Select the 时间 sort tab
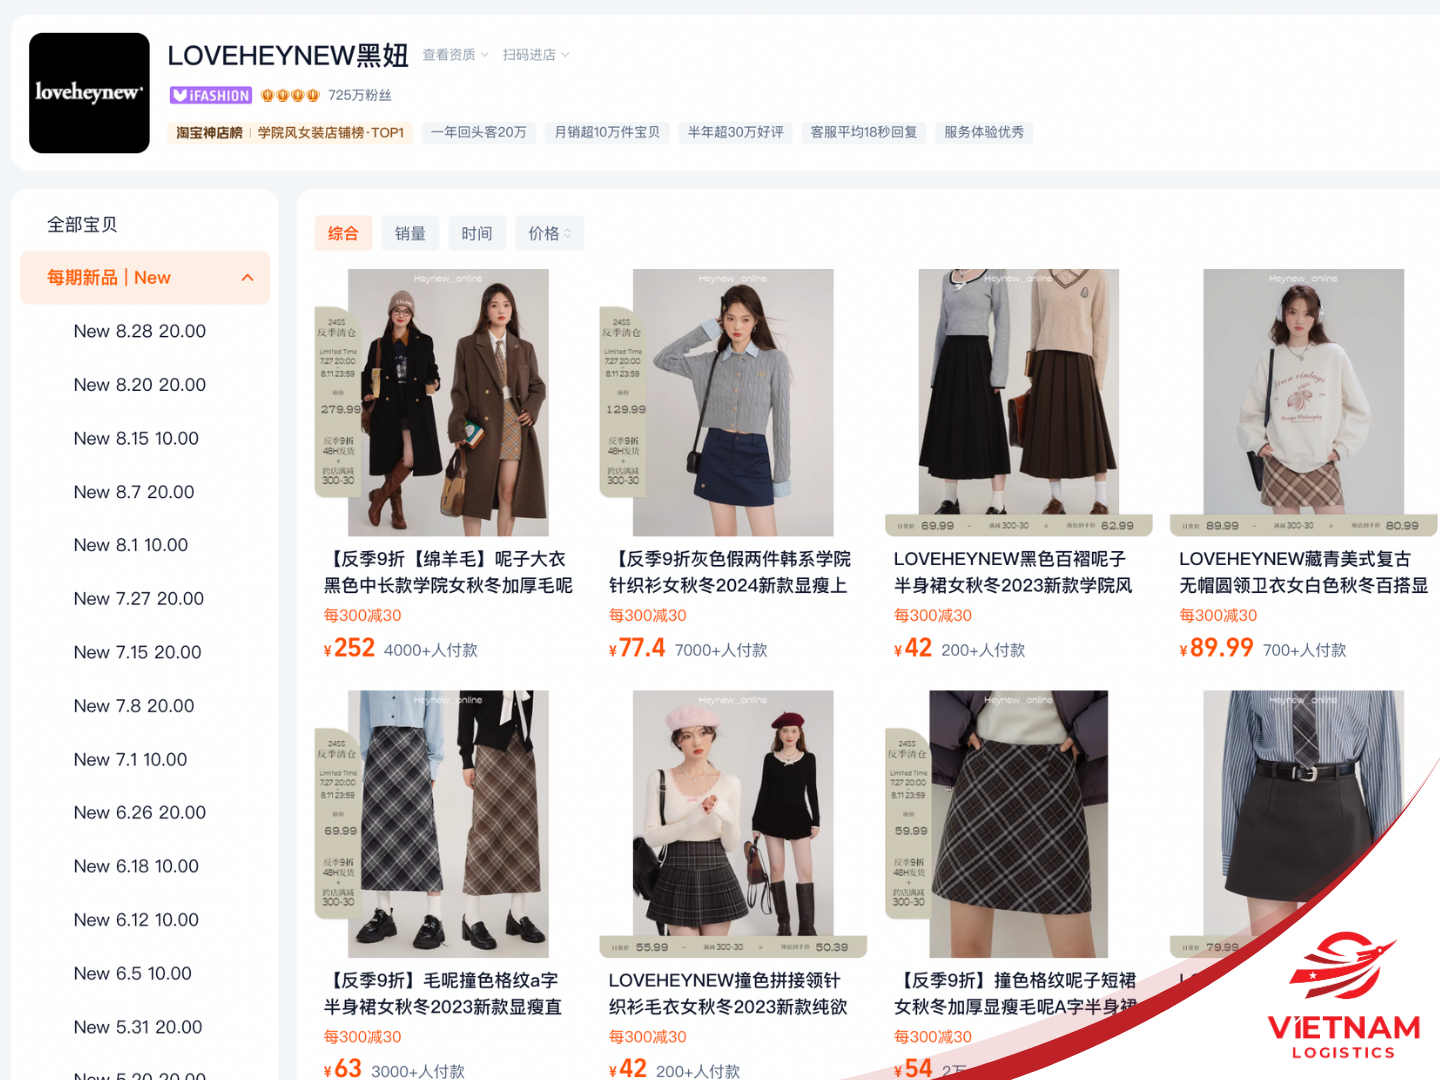The height and width of the screenshot is (1080, 1440). coord(477,233)
